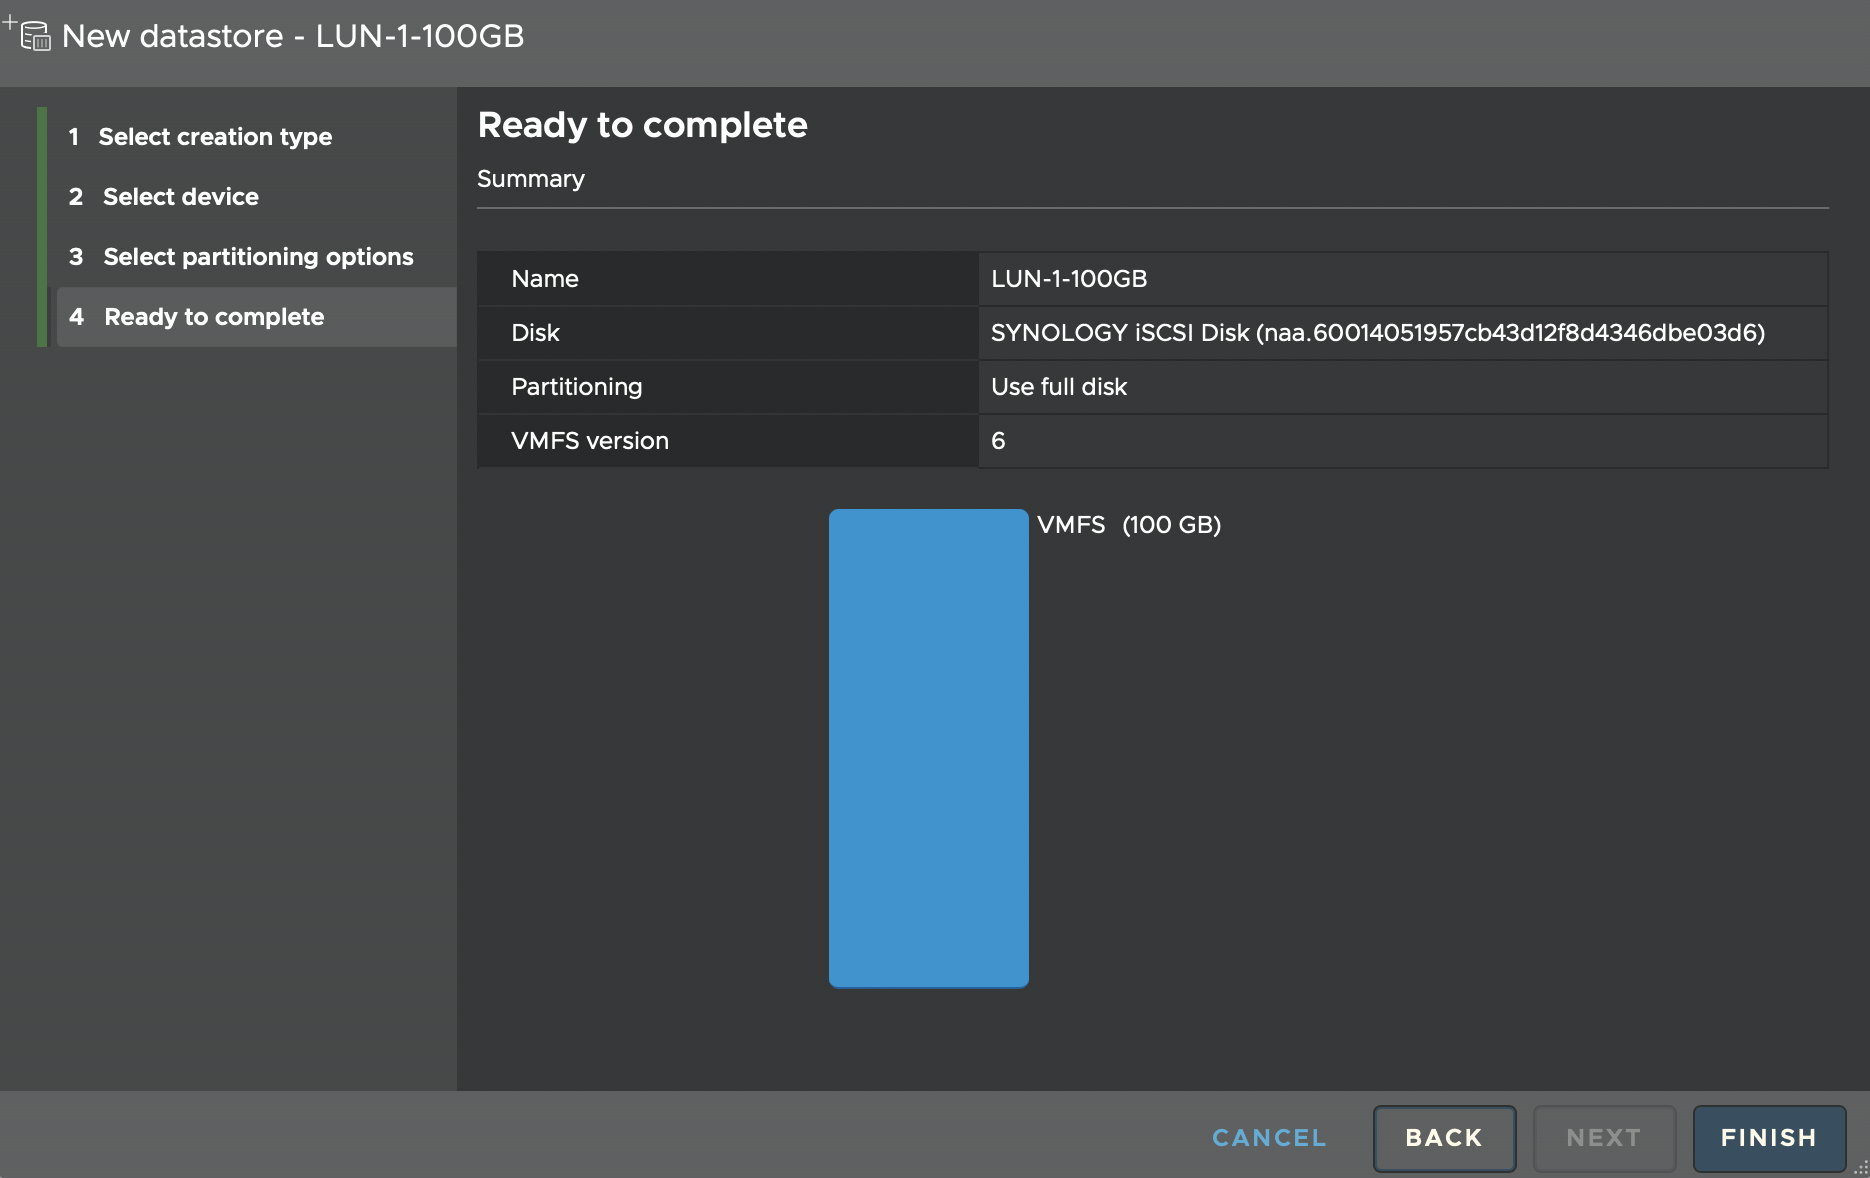The image size is (1870, 1178).
Task: Click the new datastore icon in the title bar
Action: point(33,36)
